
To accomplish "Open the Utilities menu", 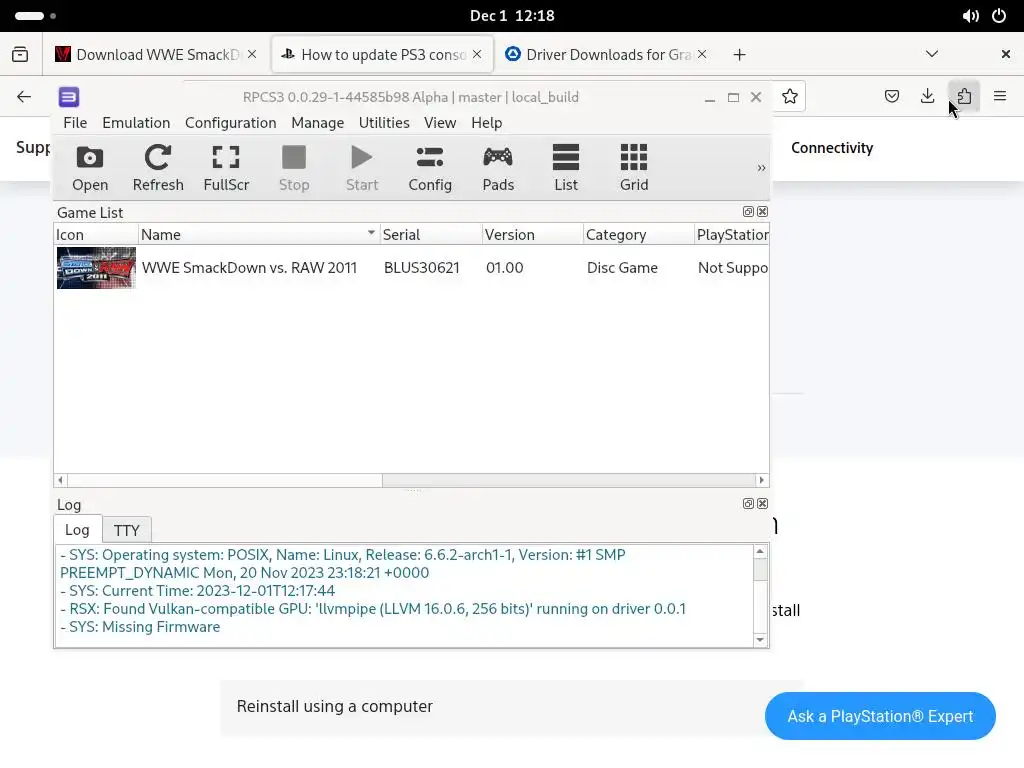I will [384, 123].
